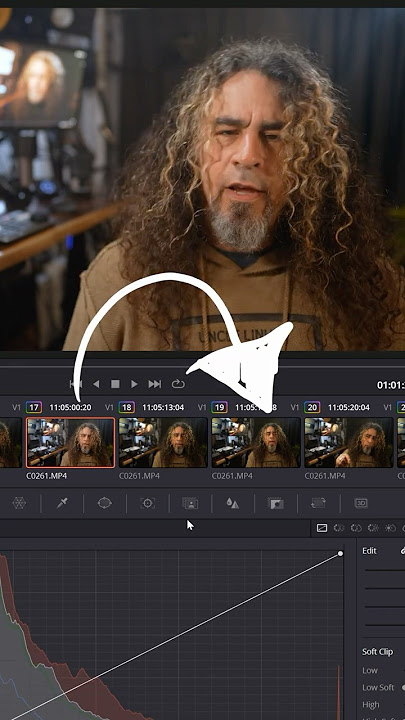The image size is (405, 720).
Task: Click the Soft Clip heading
Action: coord(377,652)
